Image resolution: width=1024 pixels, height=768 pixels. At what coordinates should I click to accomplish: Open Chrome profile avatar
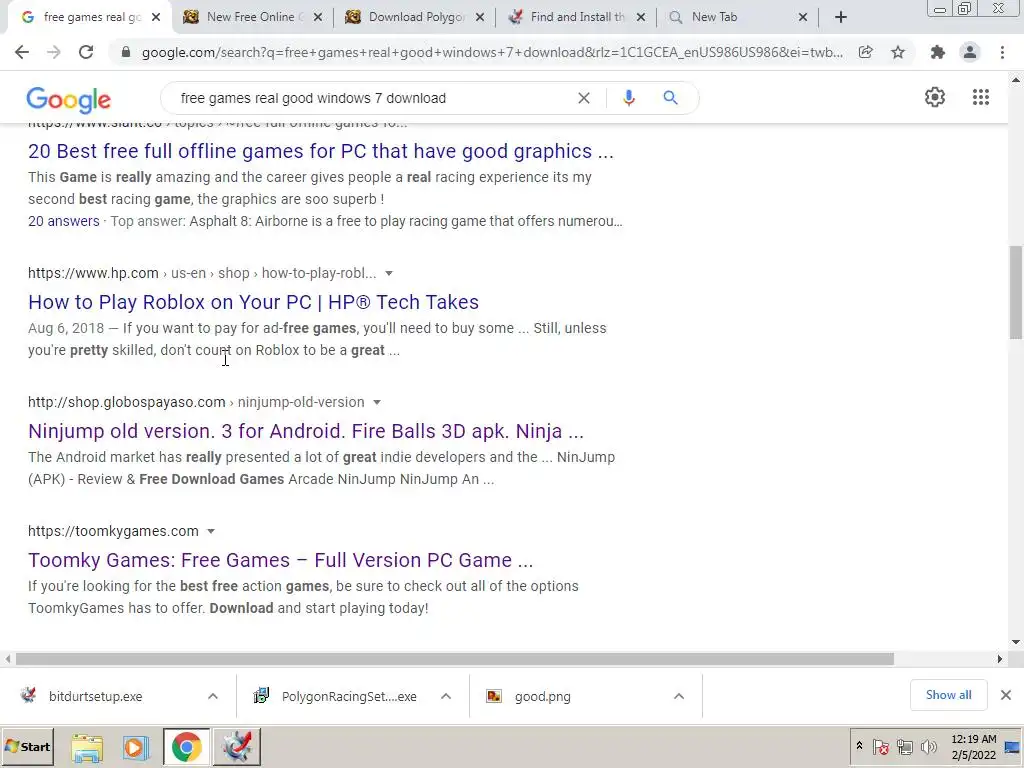point(970,52)
